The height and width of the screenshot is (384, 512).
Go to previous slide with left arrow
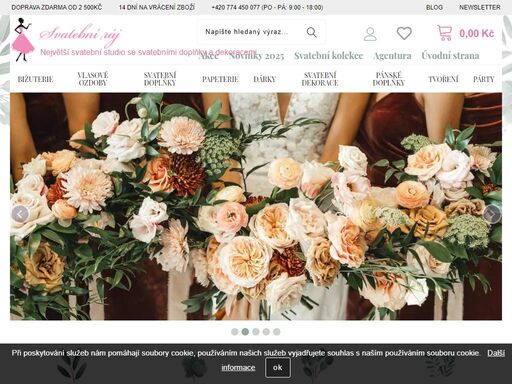(x=20, y=214)
